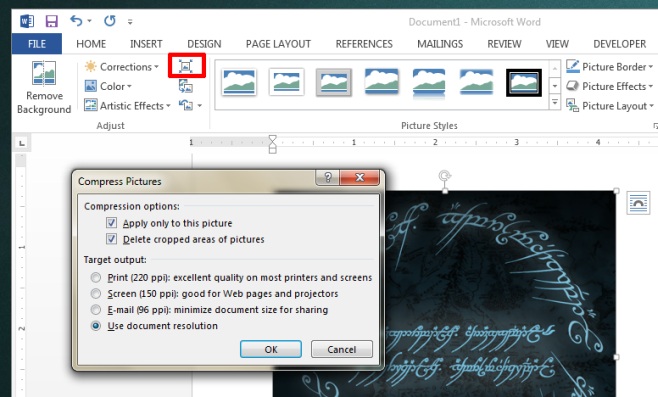
Task: Open the Layout Options button beside picture
Action: pyautogui.click(x=638, y=203)
